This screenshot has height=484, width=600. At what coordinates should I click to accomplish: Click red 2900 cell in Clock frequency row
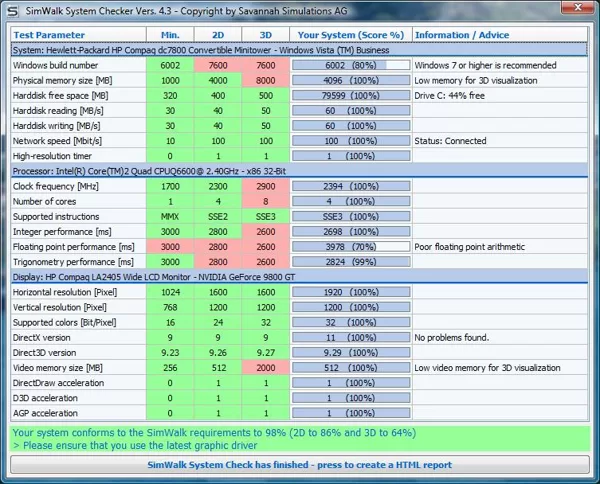coord(266,186)
